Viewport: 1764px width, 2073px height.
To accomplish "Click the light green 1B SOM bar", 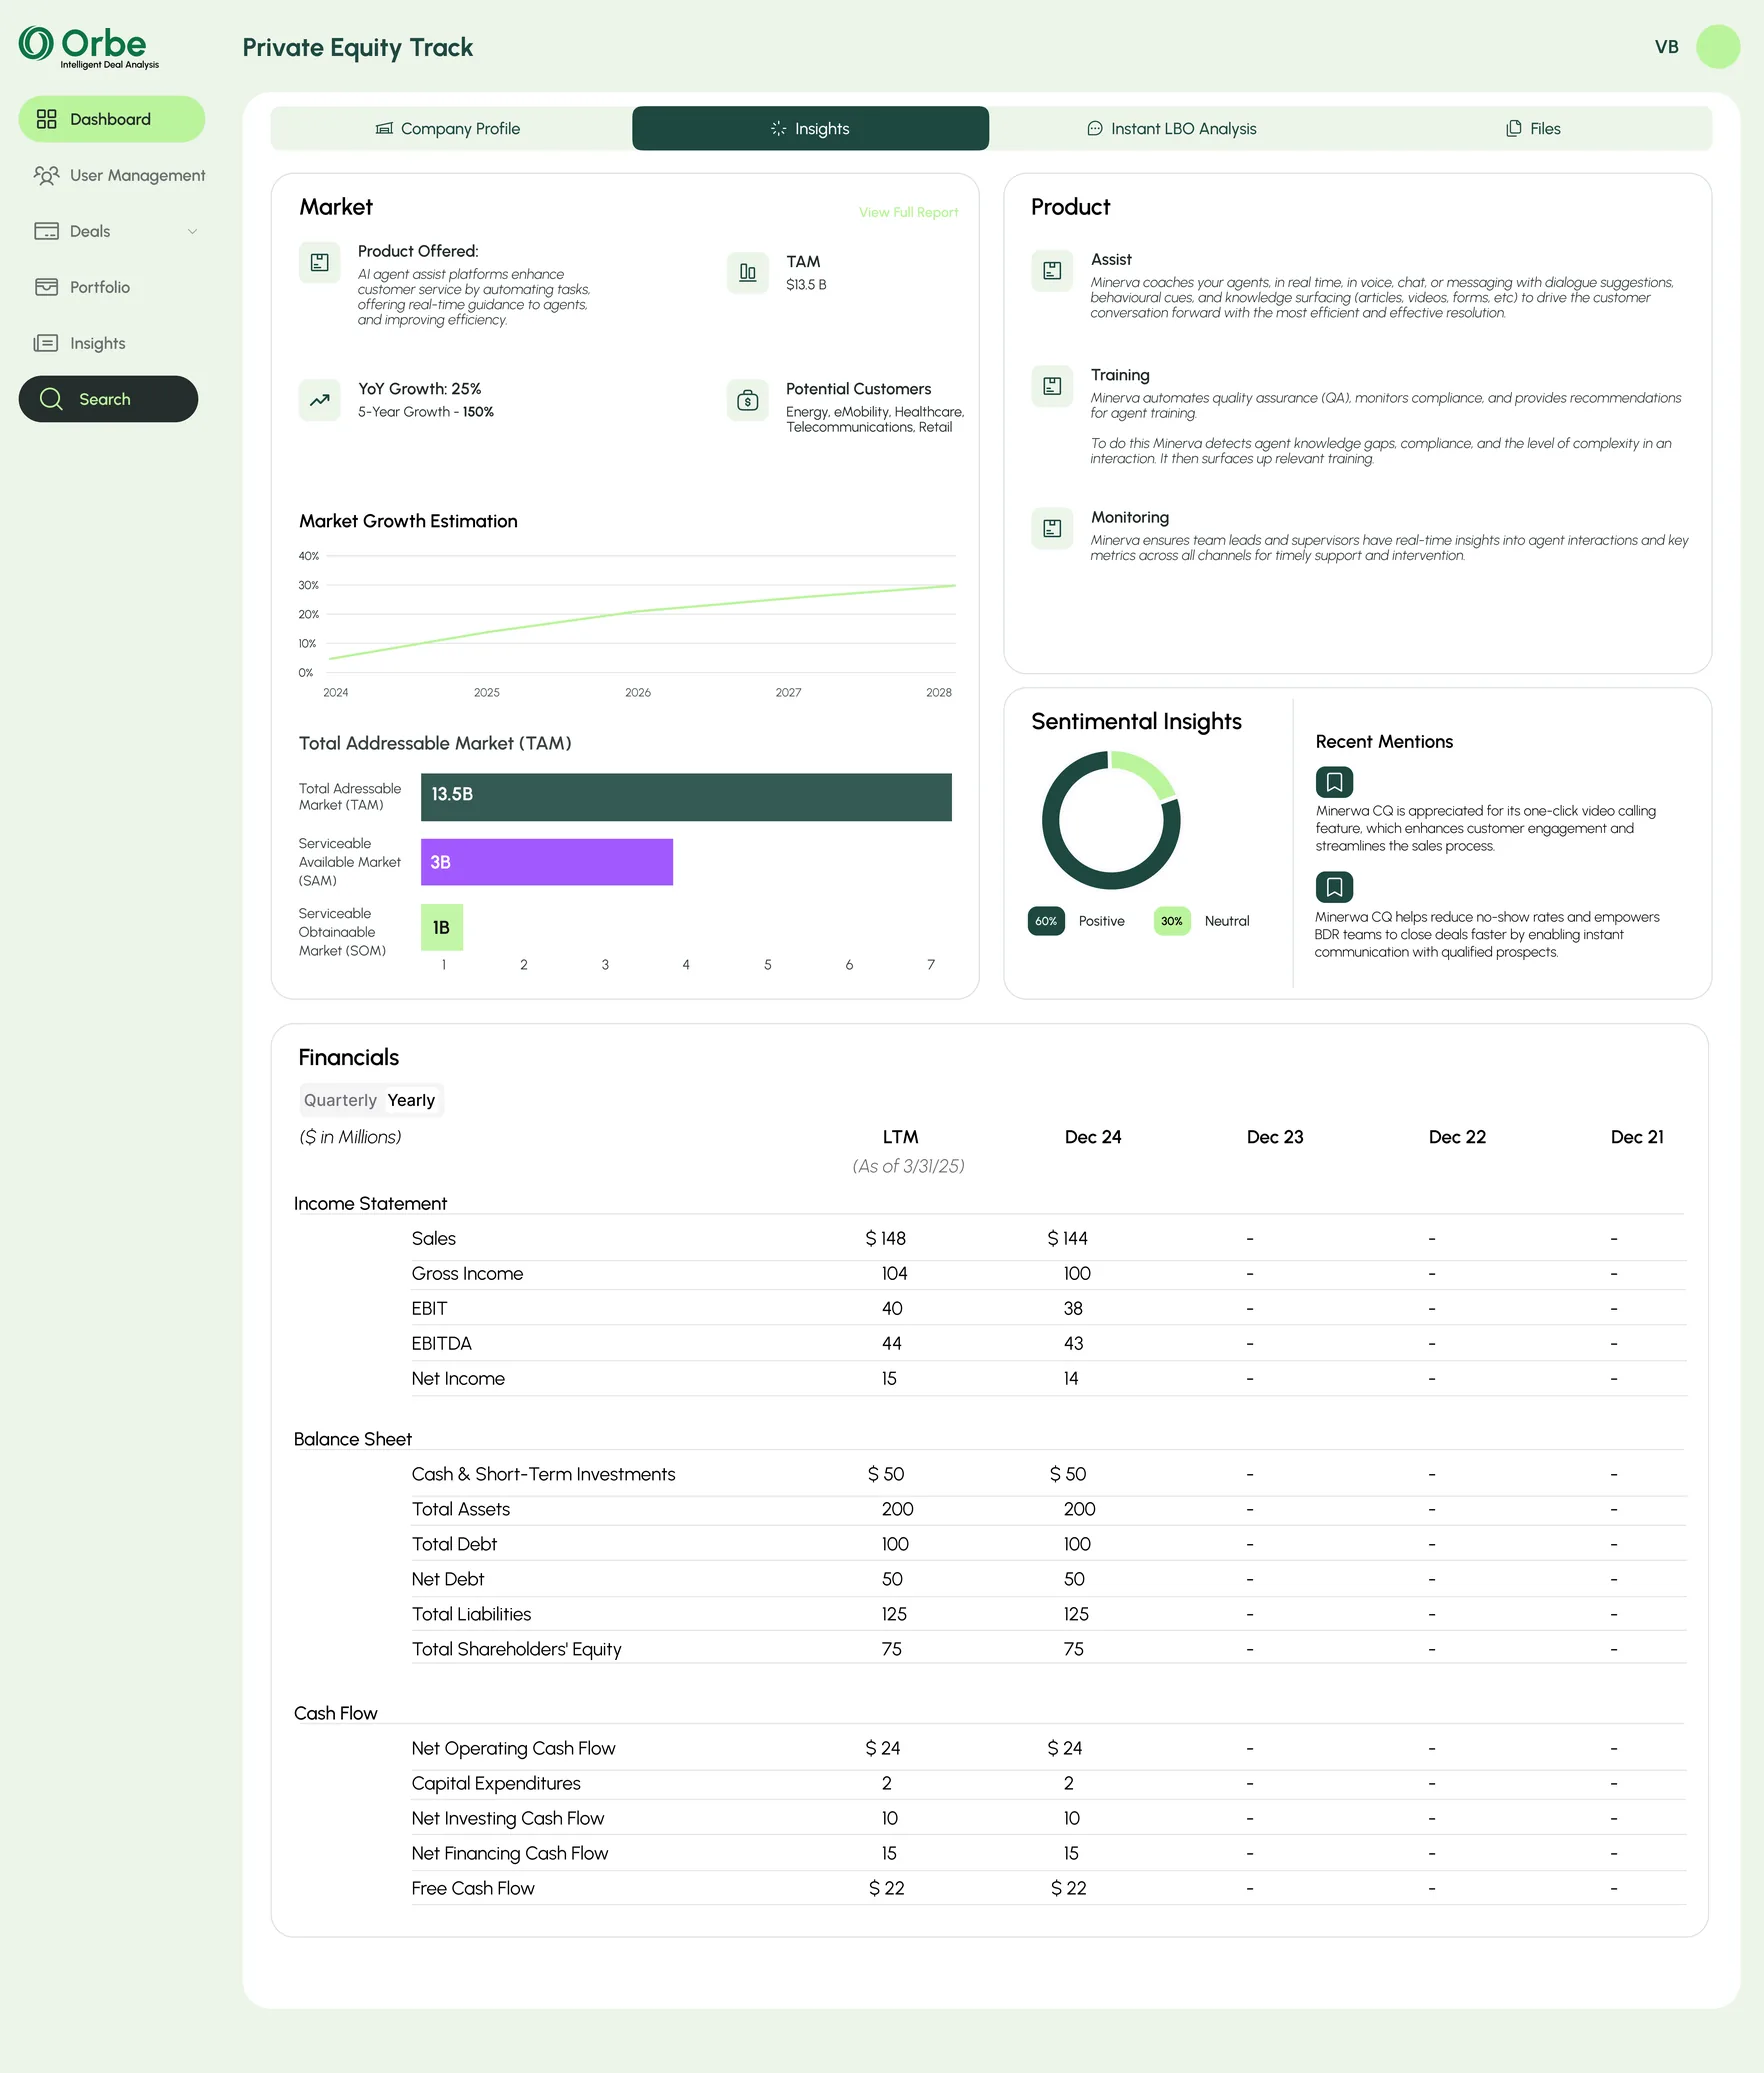I will (x=442, y=927).
